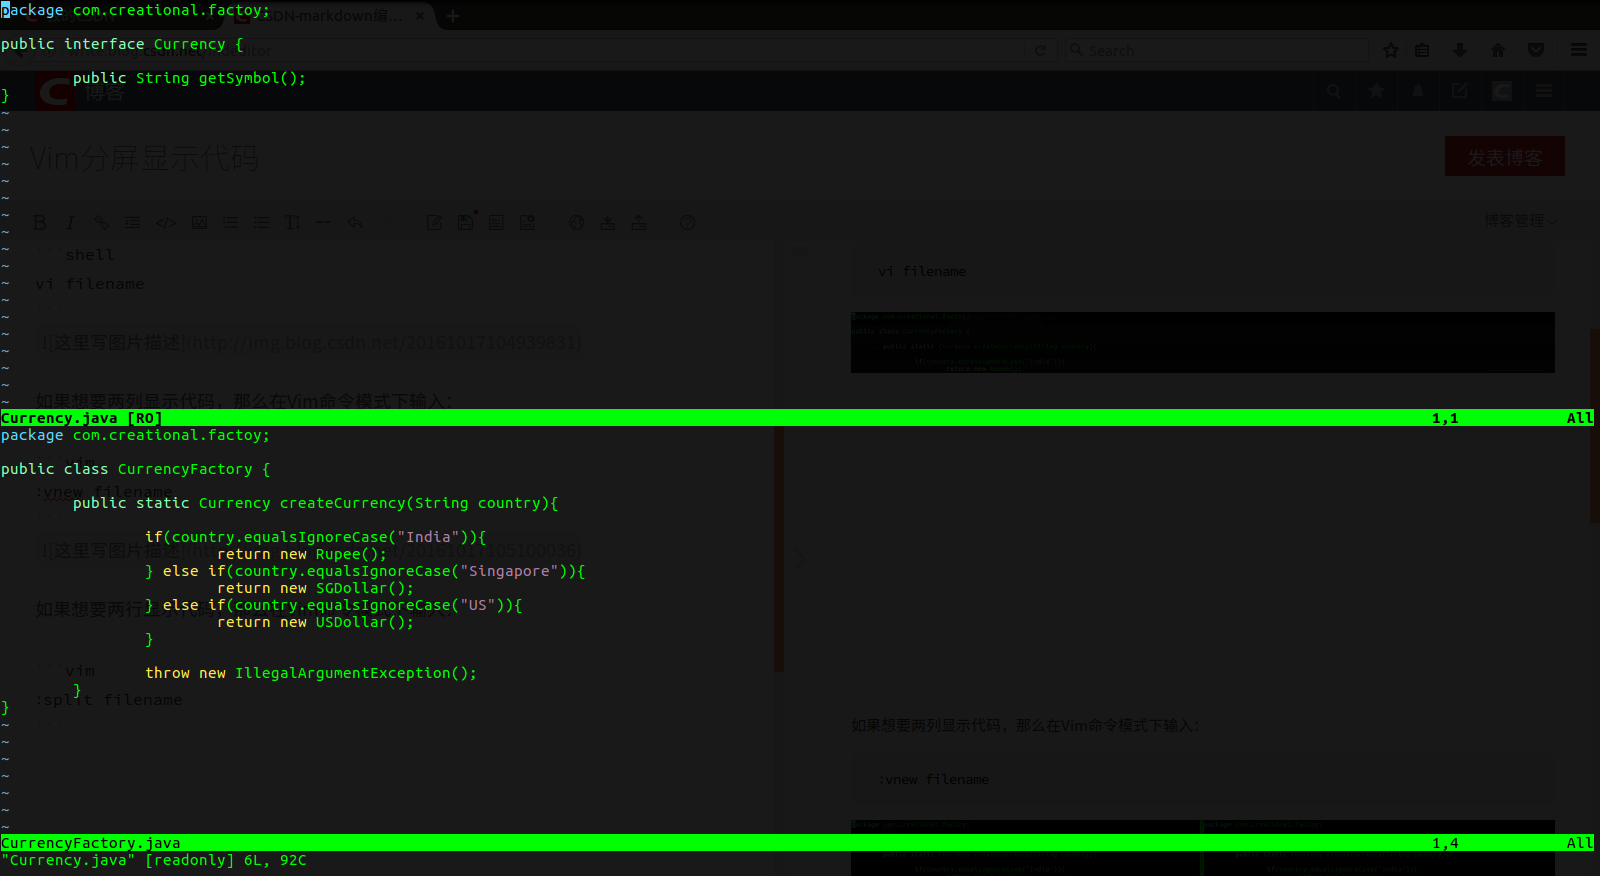The image size is (1600, 876).
Task: Import a file using the download-tray icon
Action: 607,222
